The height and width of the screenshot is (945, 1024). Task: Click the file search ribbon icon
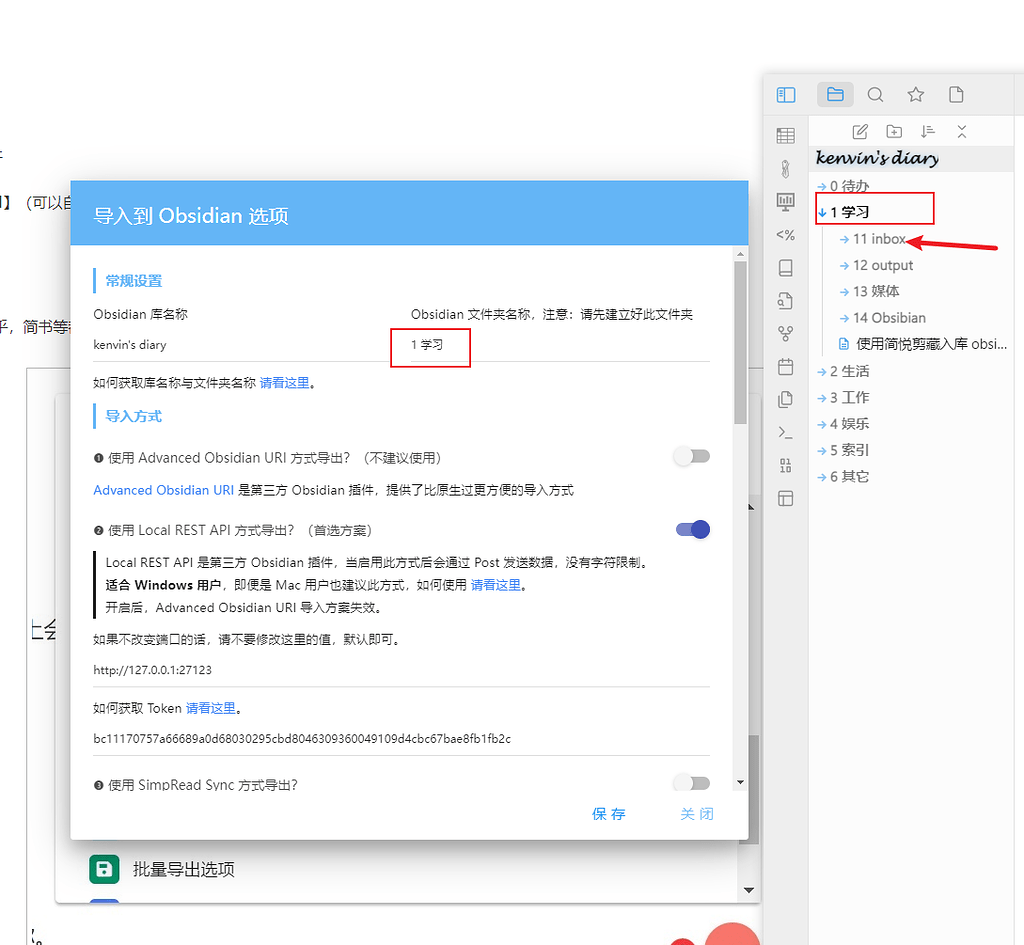pyautogui.click(x=786, y=301)
